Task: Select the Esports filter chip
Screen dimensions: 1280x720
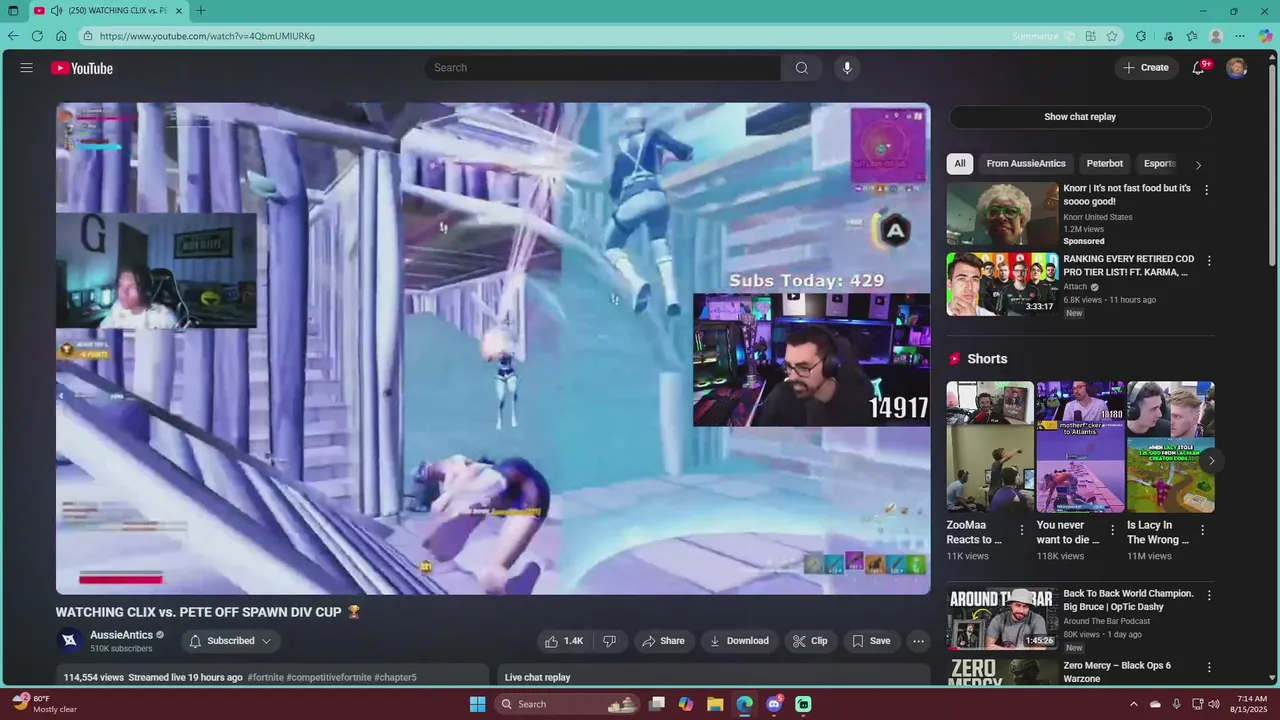Action: tap(1160, 163)
